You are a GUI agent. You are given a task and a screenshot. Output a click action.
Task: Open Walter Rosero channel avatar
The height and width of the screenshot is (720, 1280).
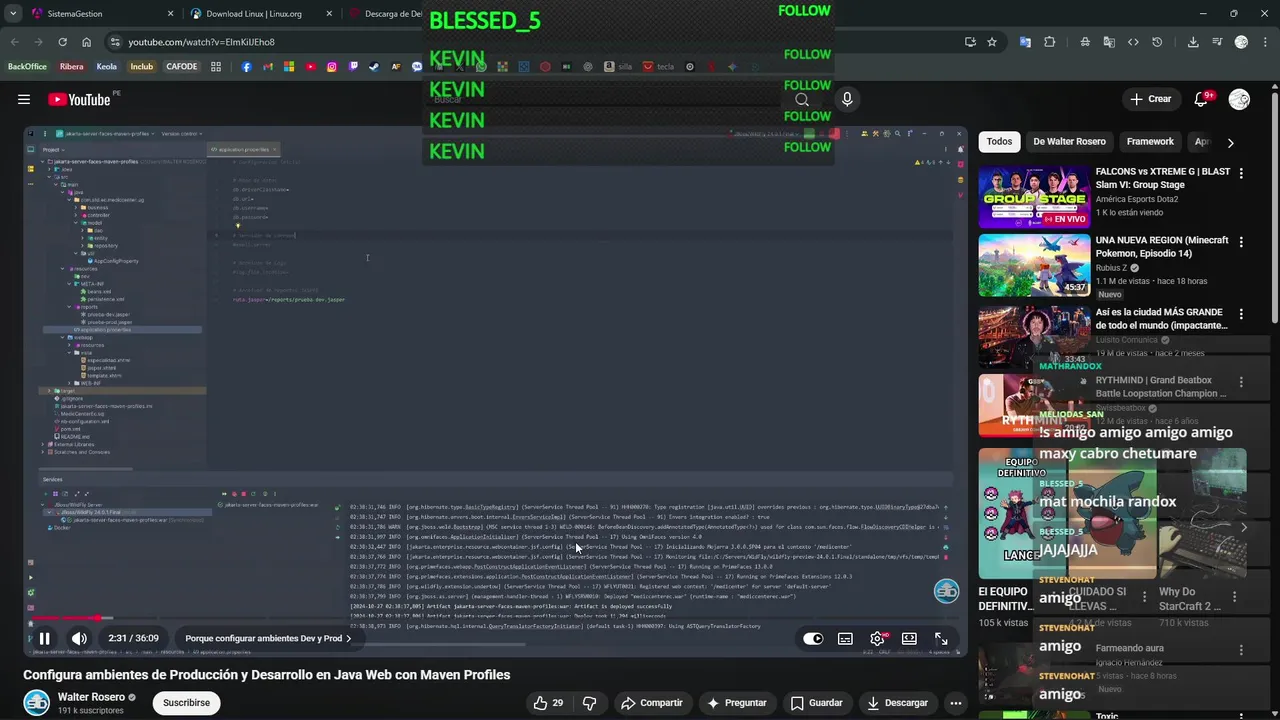click(x=36, y=703)
